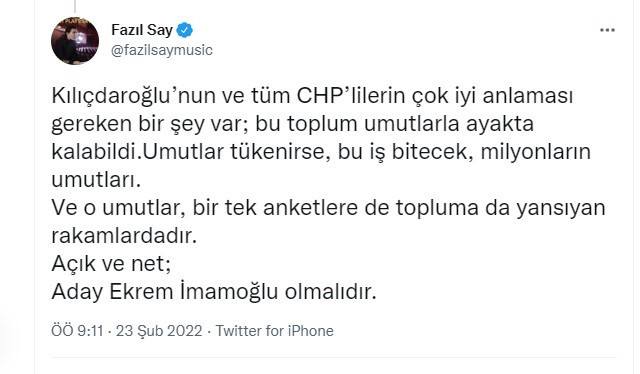Click the ÖÖ 9:11 timestamp

pyautogui.click(x=77, y=331)
